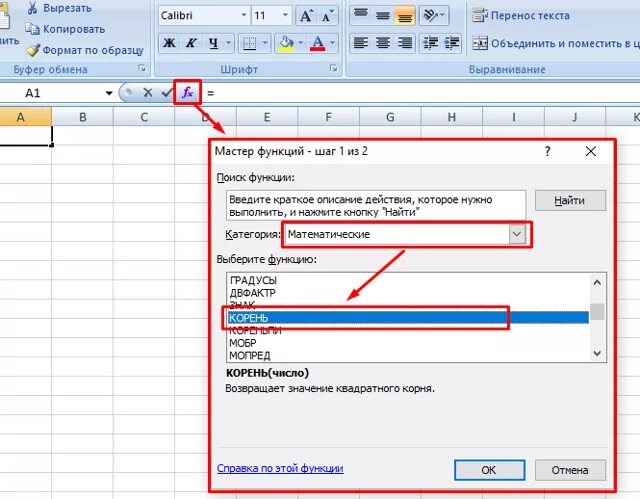
Task: Open underline style dropdown arrow
Action: click(229, 43)
